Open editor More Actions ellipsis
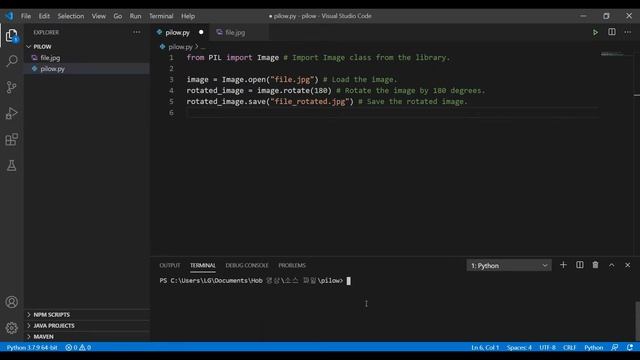 pos(628,32)
